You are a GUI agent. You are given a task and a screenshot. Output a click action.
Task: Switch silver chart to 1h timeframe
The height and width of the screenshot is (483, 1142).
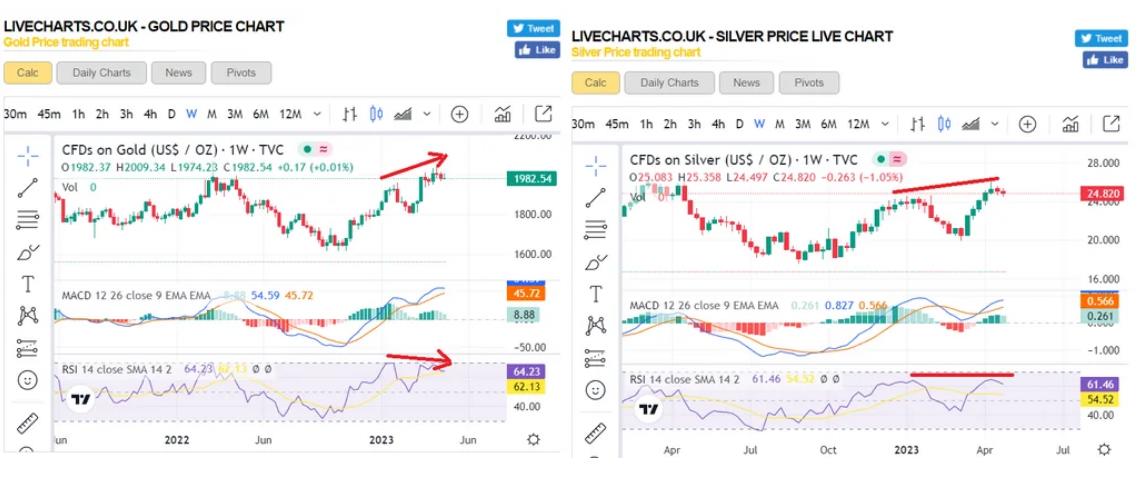coord(647,124)
